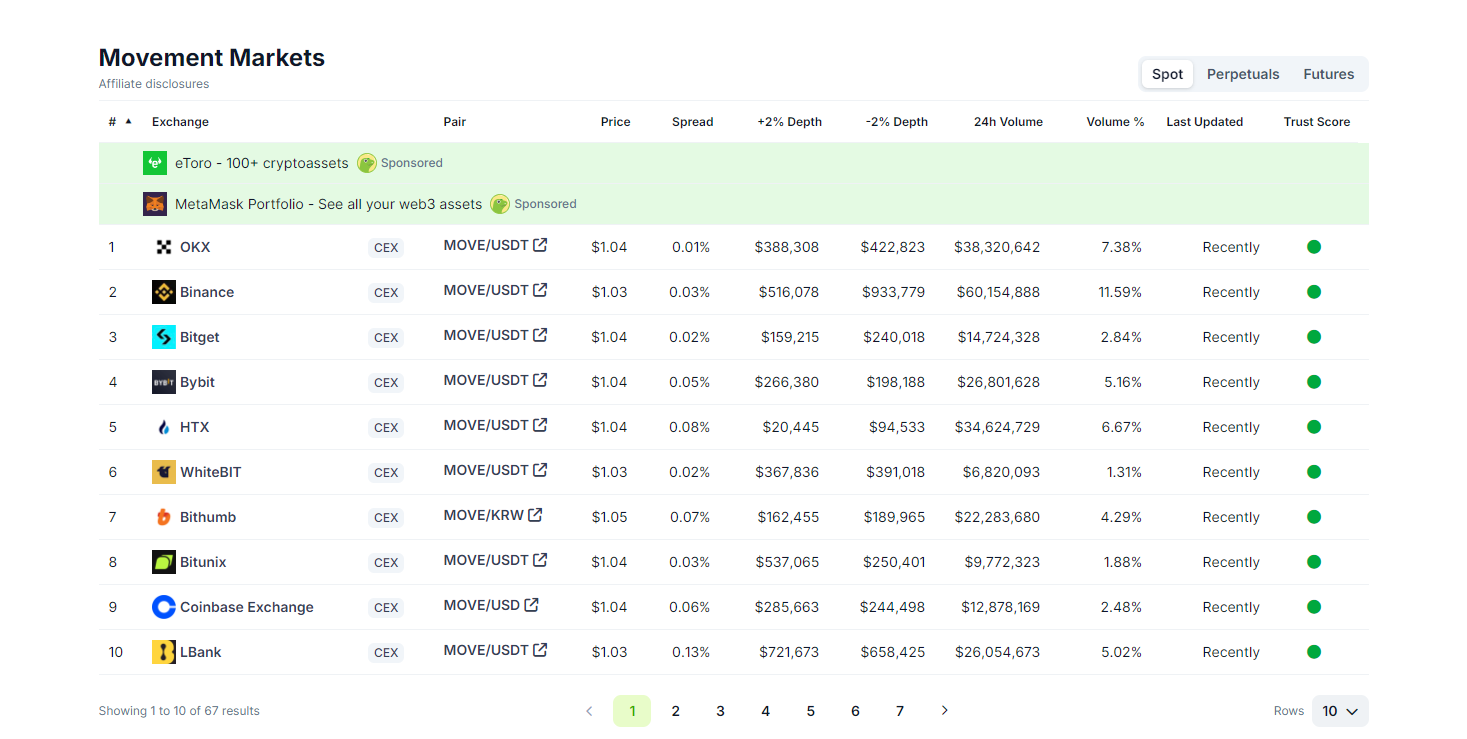Click the Coinbase Exchange logo icon
Viewport: 1467px width, 739px height.
tap(164, 607)
